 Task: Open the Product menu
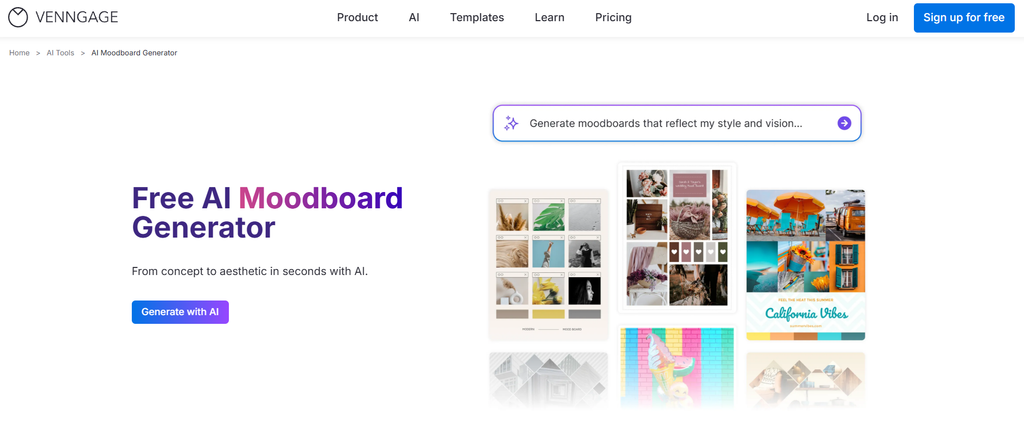[357, 18]
